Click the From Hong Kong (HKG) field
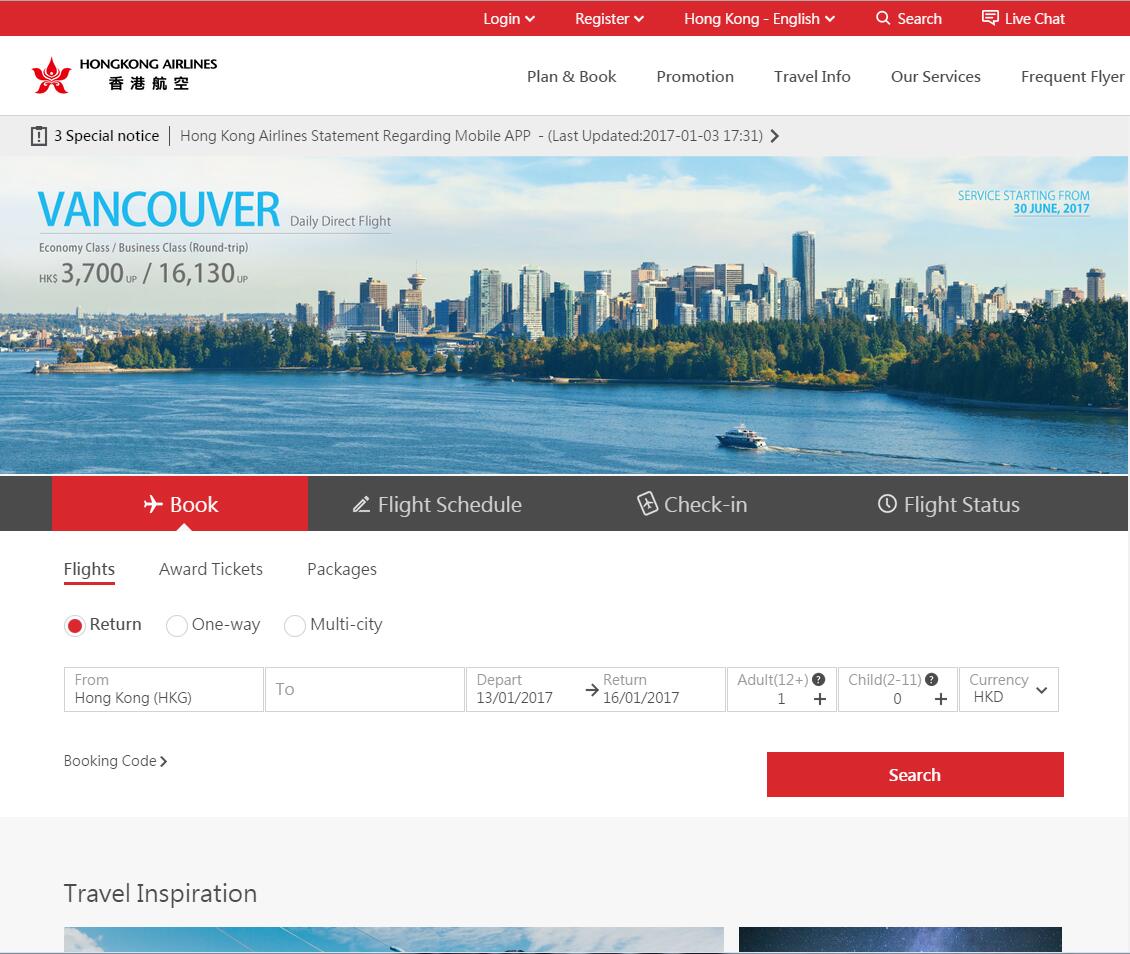Screen dimensions: 1130x954 pyautogui.click(x=164, y=690)
